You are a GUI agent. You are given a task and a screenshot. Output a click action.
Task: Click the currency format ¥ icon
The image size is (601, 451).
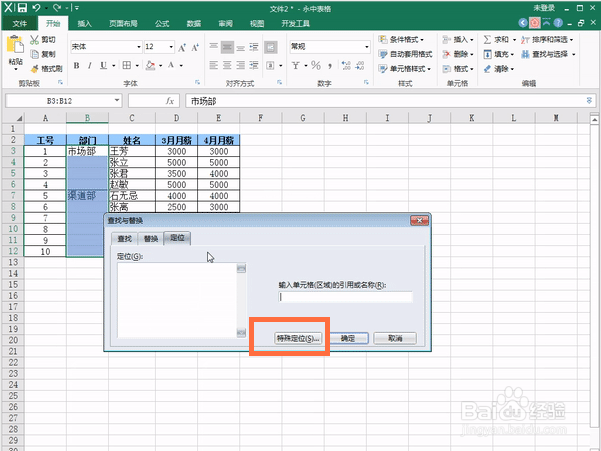click(296, 66)
